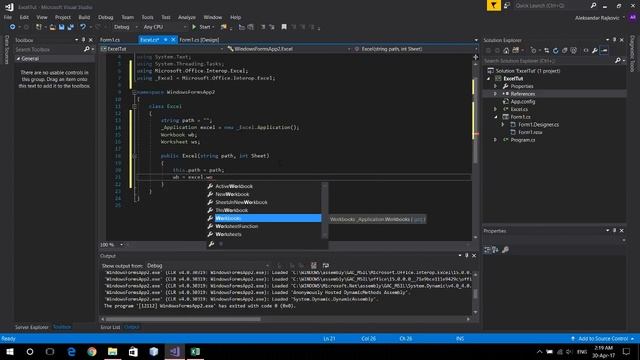
Task: Click the Categorized icon in Properties panel
Action: [487, 250]
